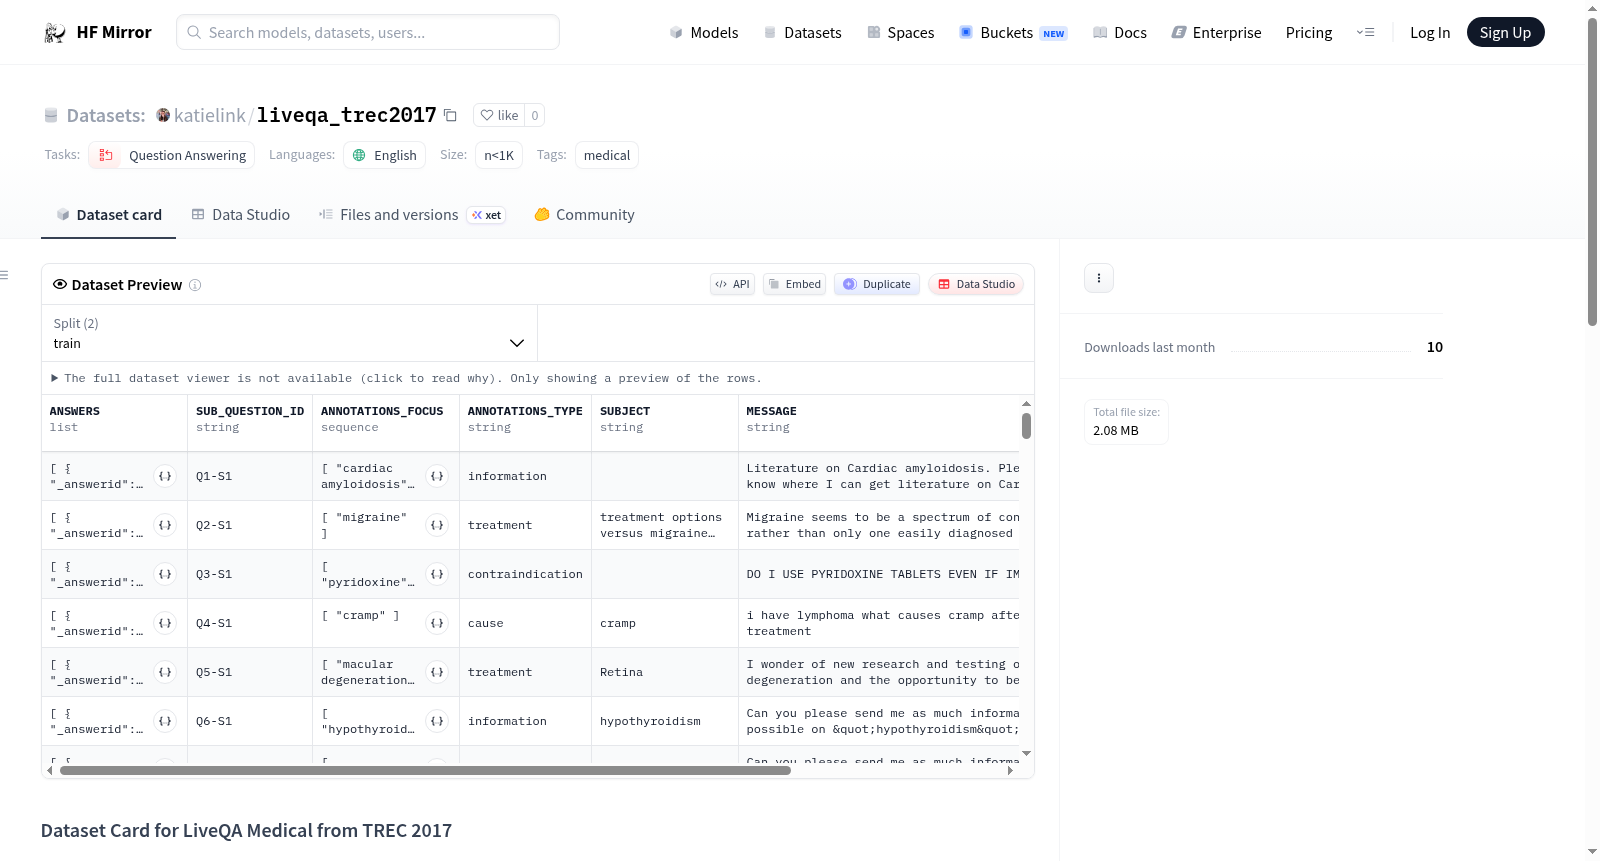Filter by Question Answering task tag
The height and width of the screenshot is (861, 1600).
[x=172, y=155]
